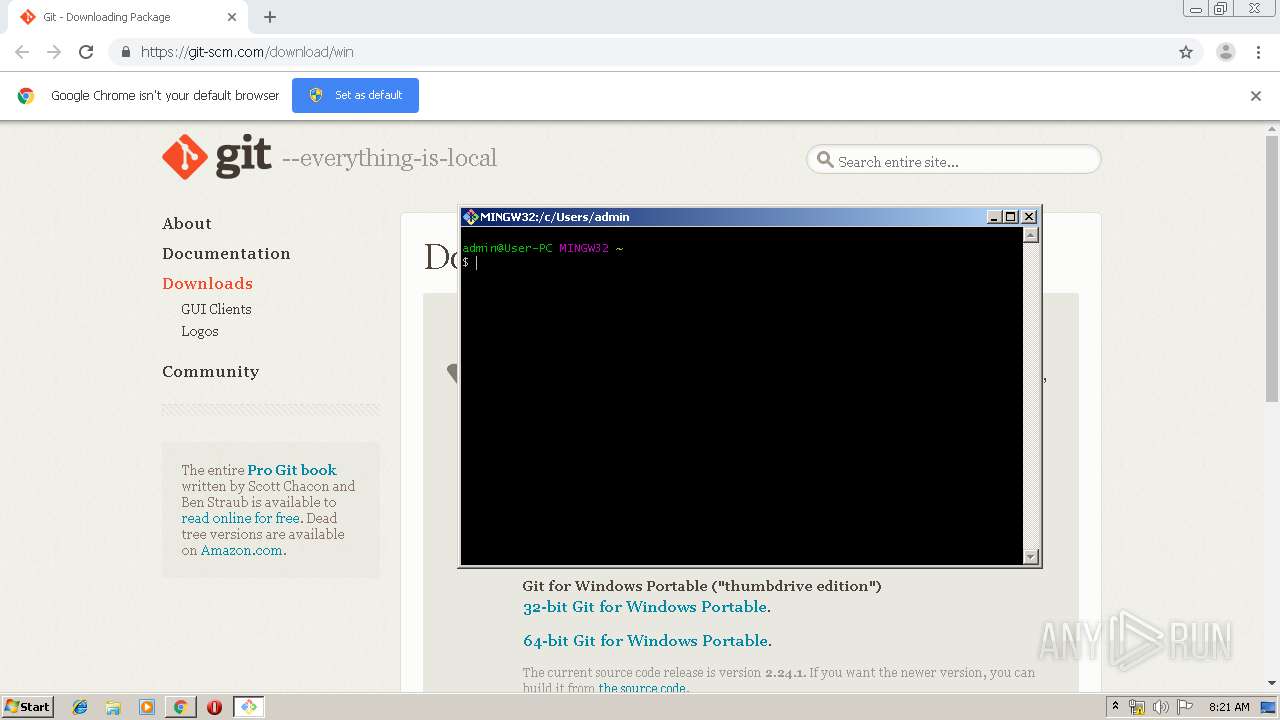
Task: Click the Chrome forward arrow
Action: pos(54,52)
